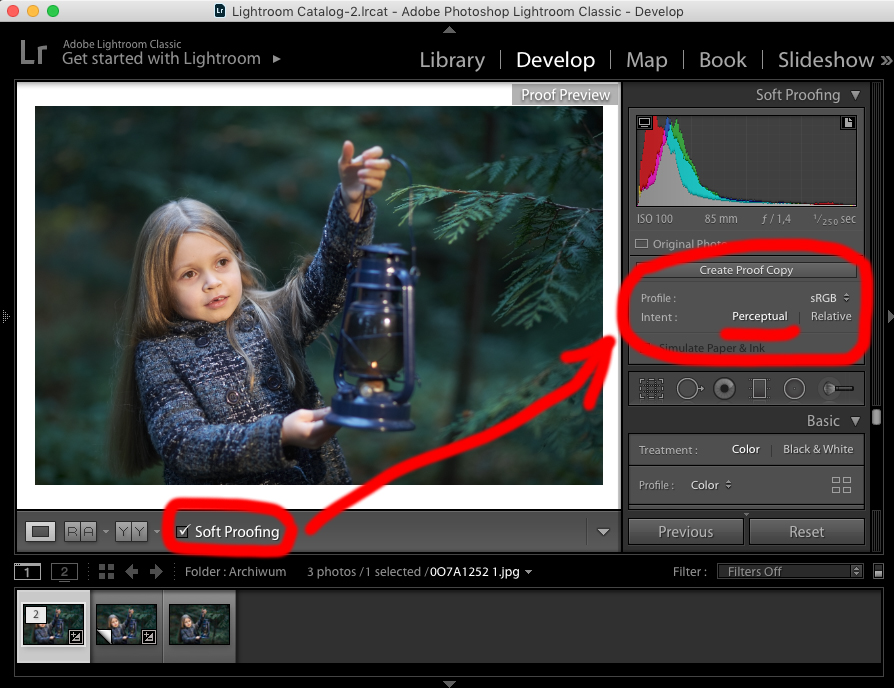This screenshot has width=894, height=688.
Task: Open the Filters Off dropdown
Action: point(790,571)
